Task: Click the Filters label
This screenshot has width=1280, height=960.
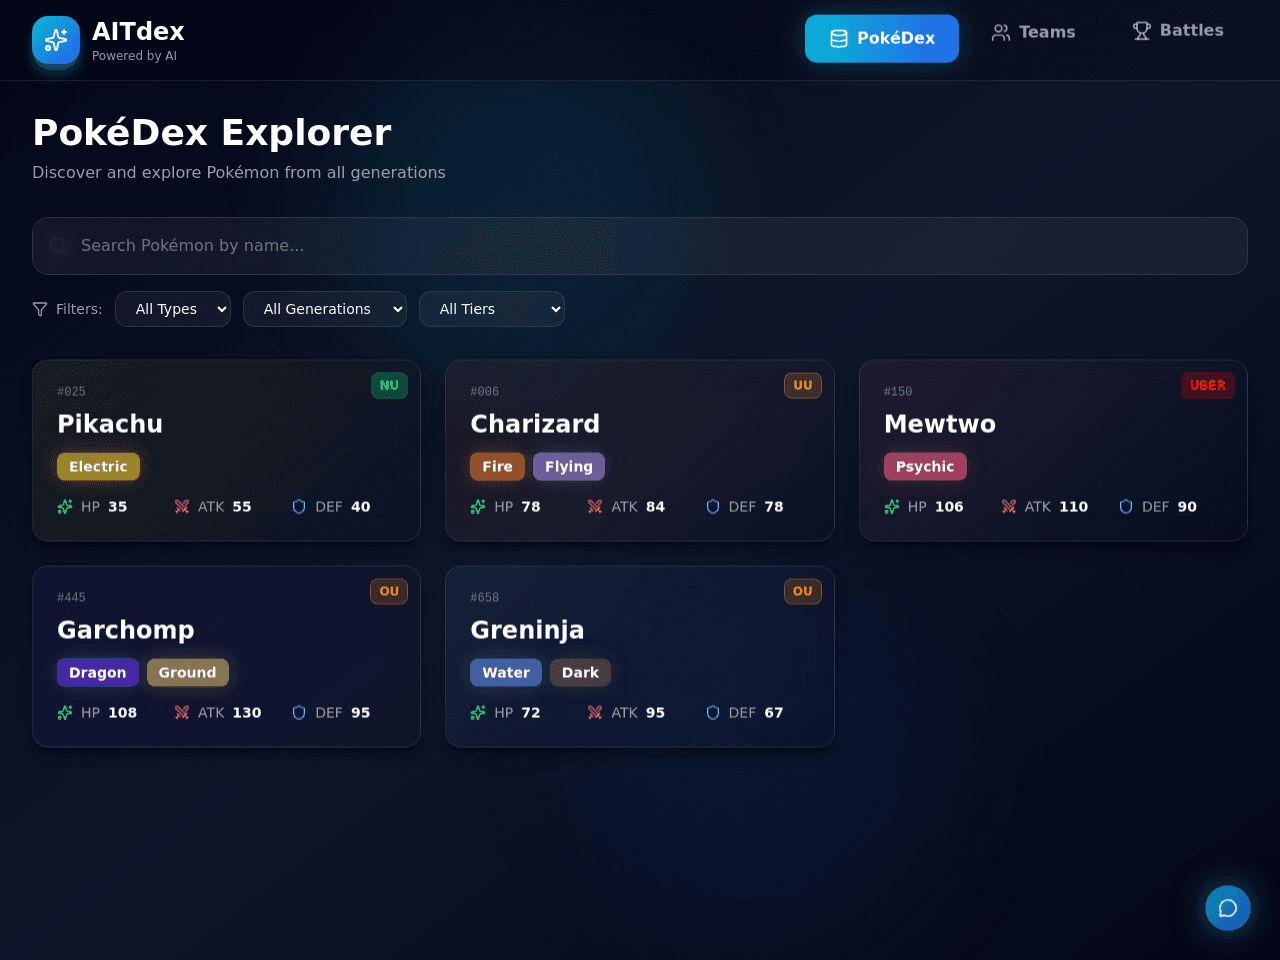Action: pos(79,309)
